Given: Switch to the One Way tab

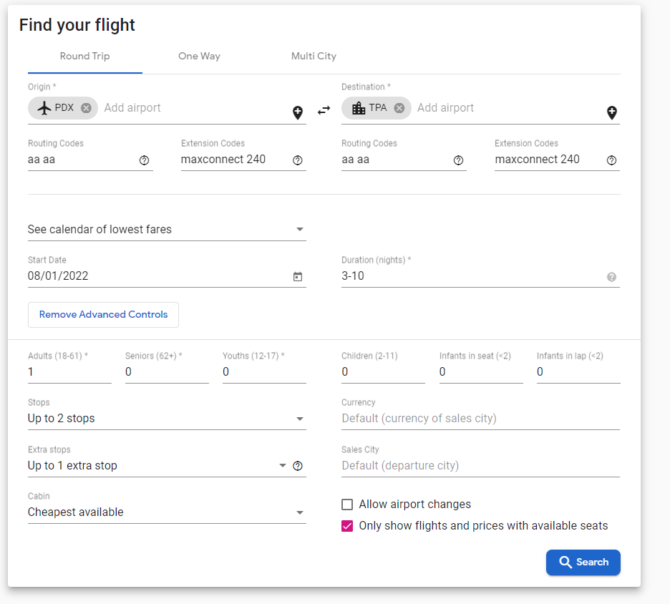Looking at the screenshot, I should (199, 56).
